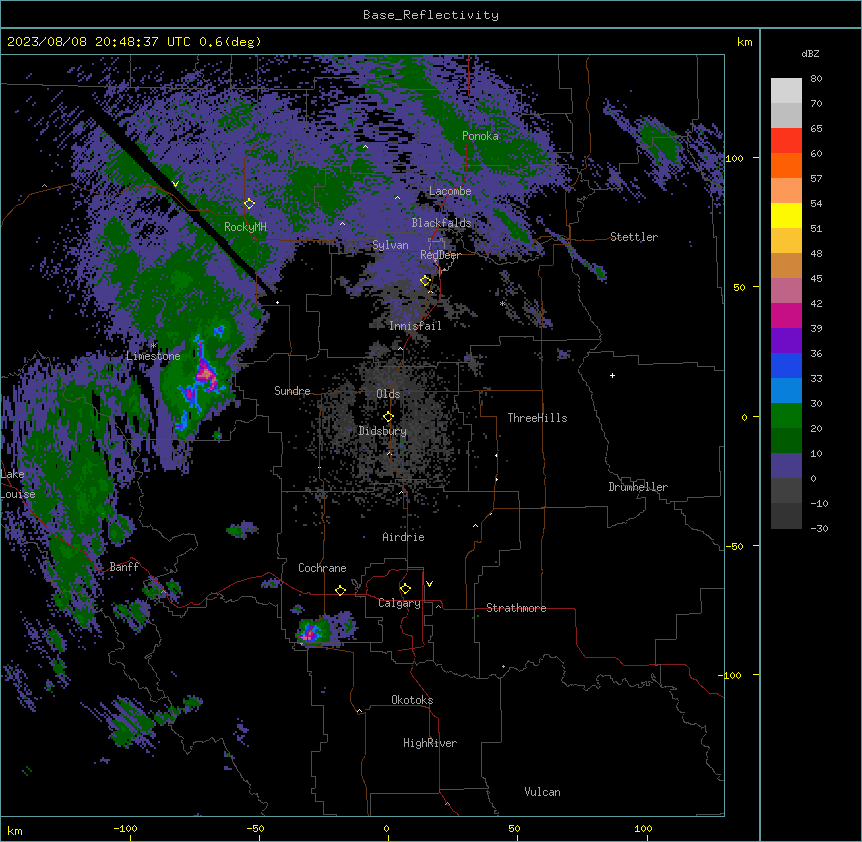Click the Calgary map label
862x842 pixels.
pyautogui.click(x=399, y=603)
